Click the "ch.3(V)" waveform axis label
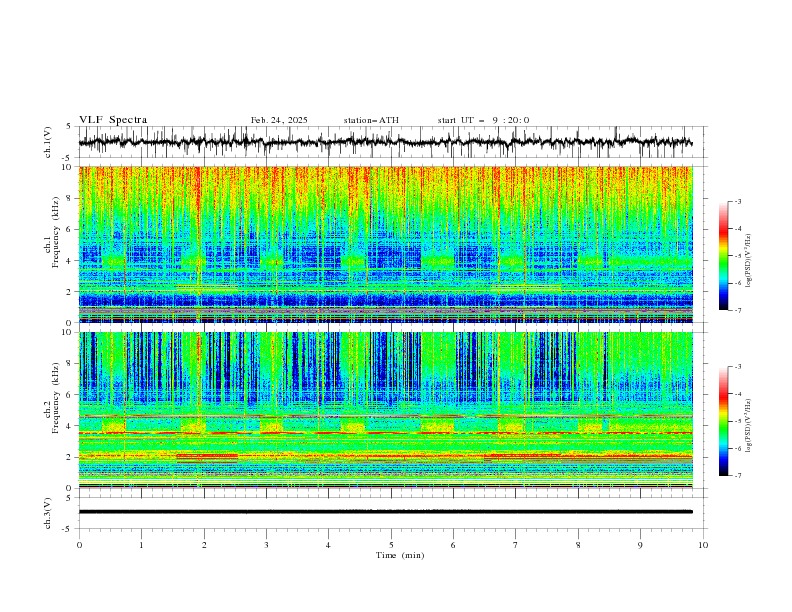The height and width of the screenshot is (612, 792). point(48,513)
